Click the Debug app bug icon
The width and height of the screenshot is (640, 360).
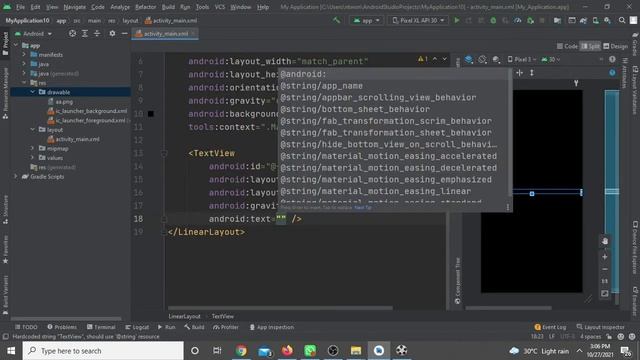pyautogui.click(x=493, y=20)
